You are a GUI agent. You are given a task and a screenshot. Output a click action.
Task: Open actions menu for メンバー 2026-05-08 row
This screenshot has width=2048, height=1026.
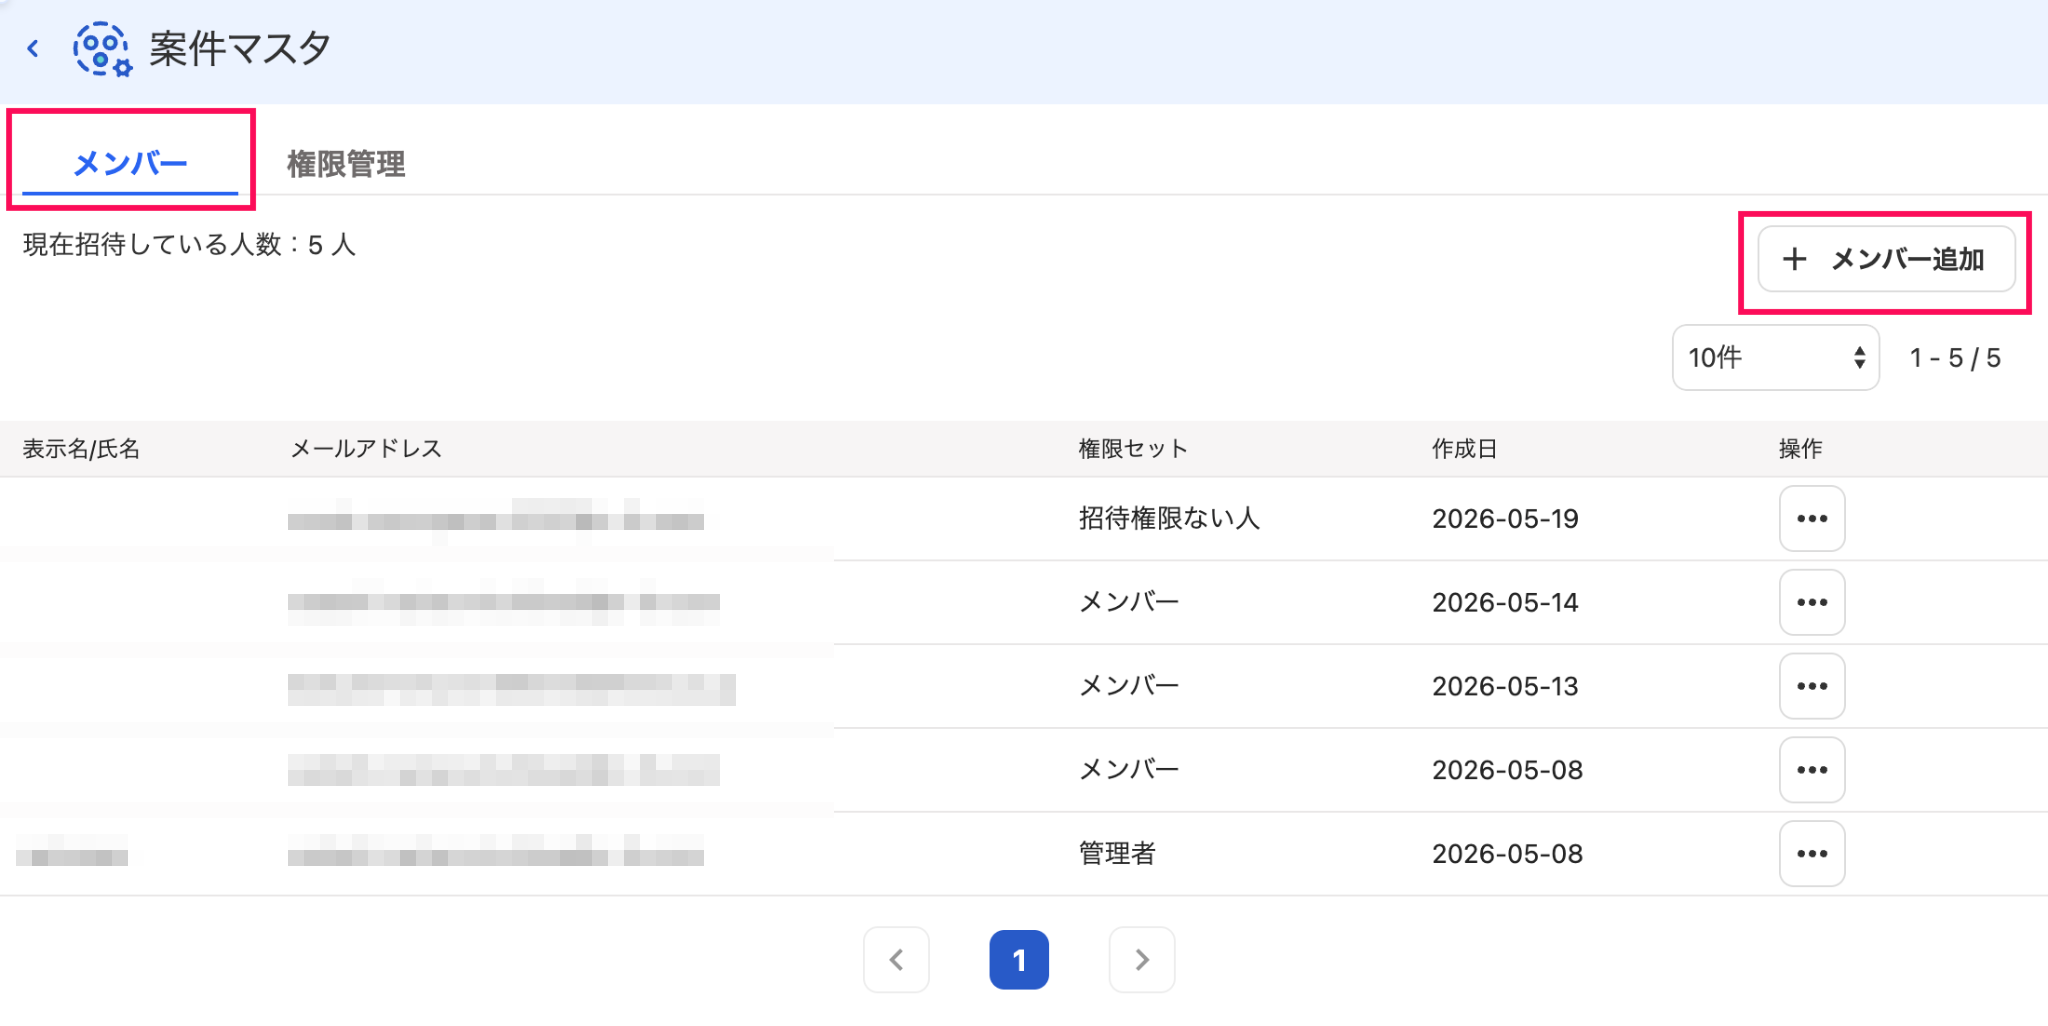click(x=1812, y=770)
